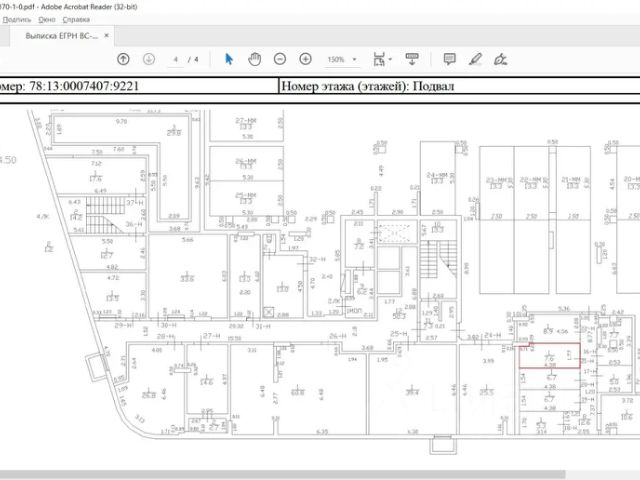Switch to the Hand pan tool
This screenshot has height=480, width=640.
point(254,59)
